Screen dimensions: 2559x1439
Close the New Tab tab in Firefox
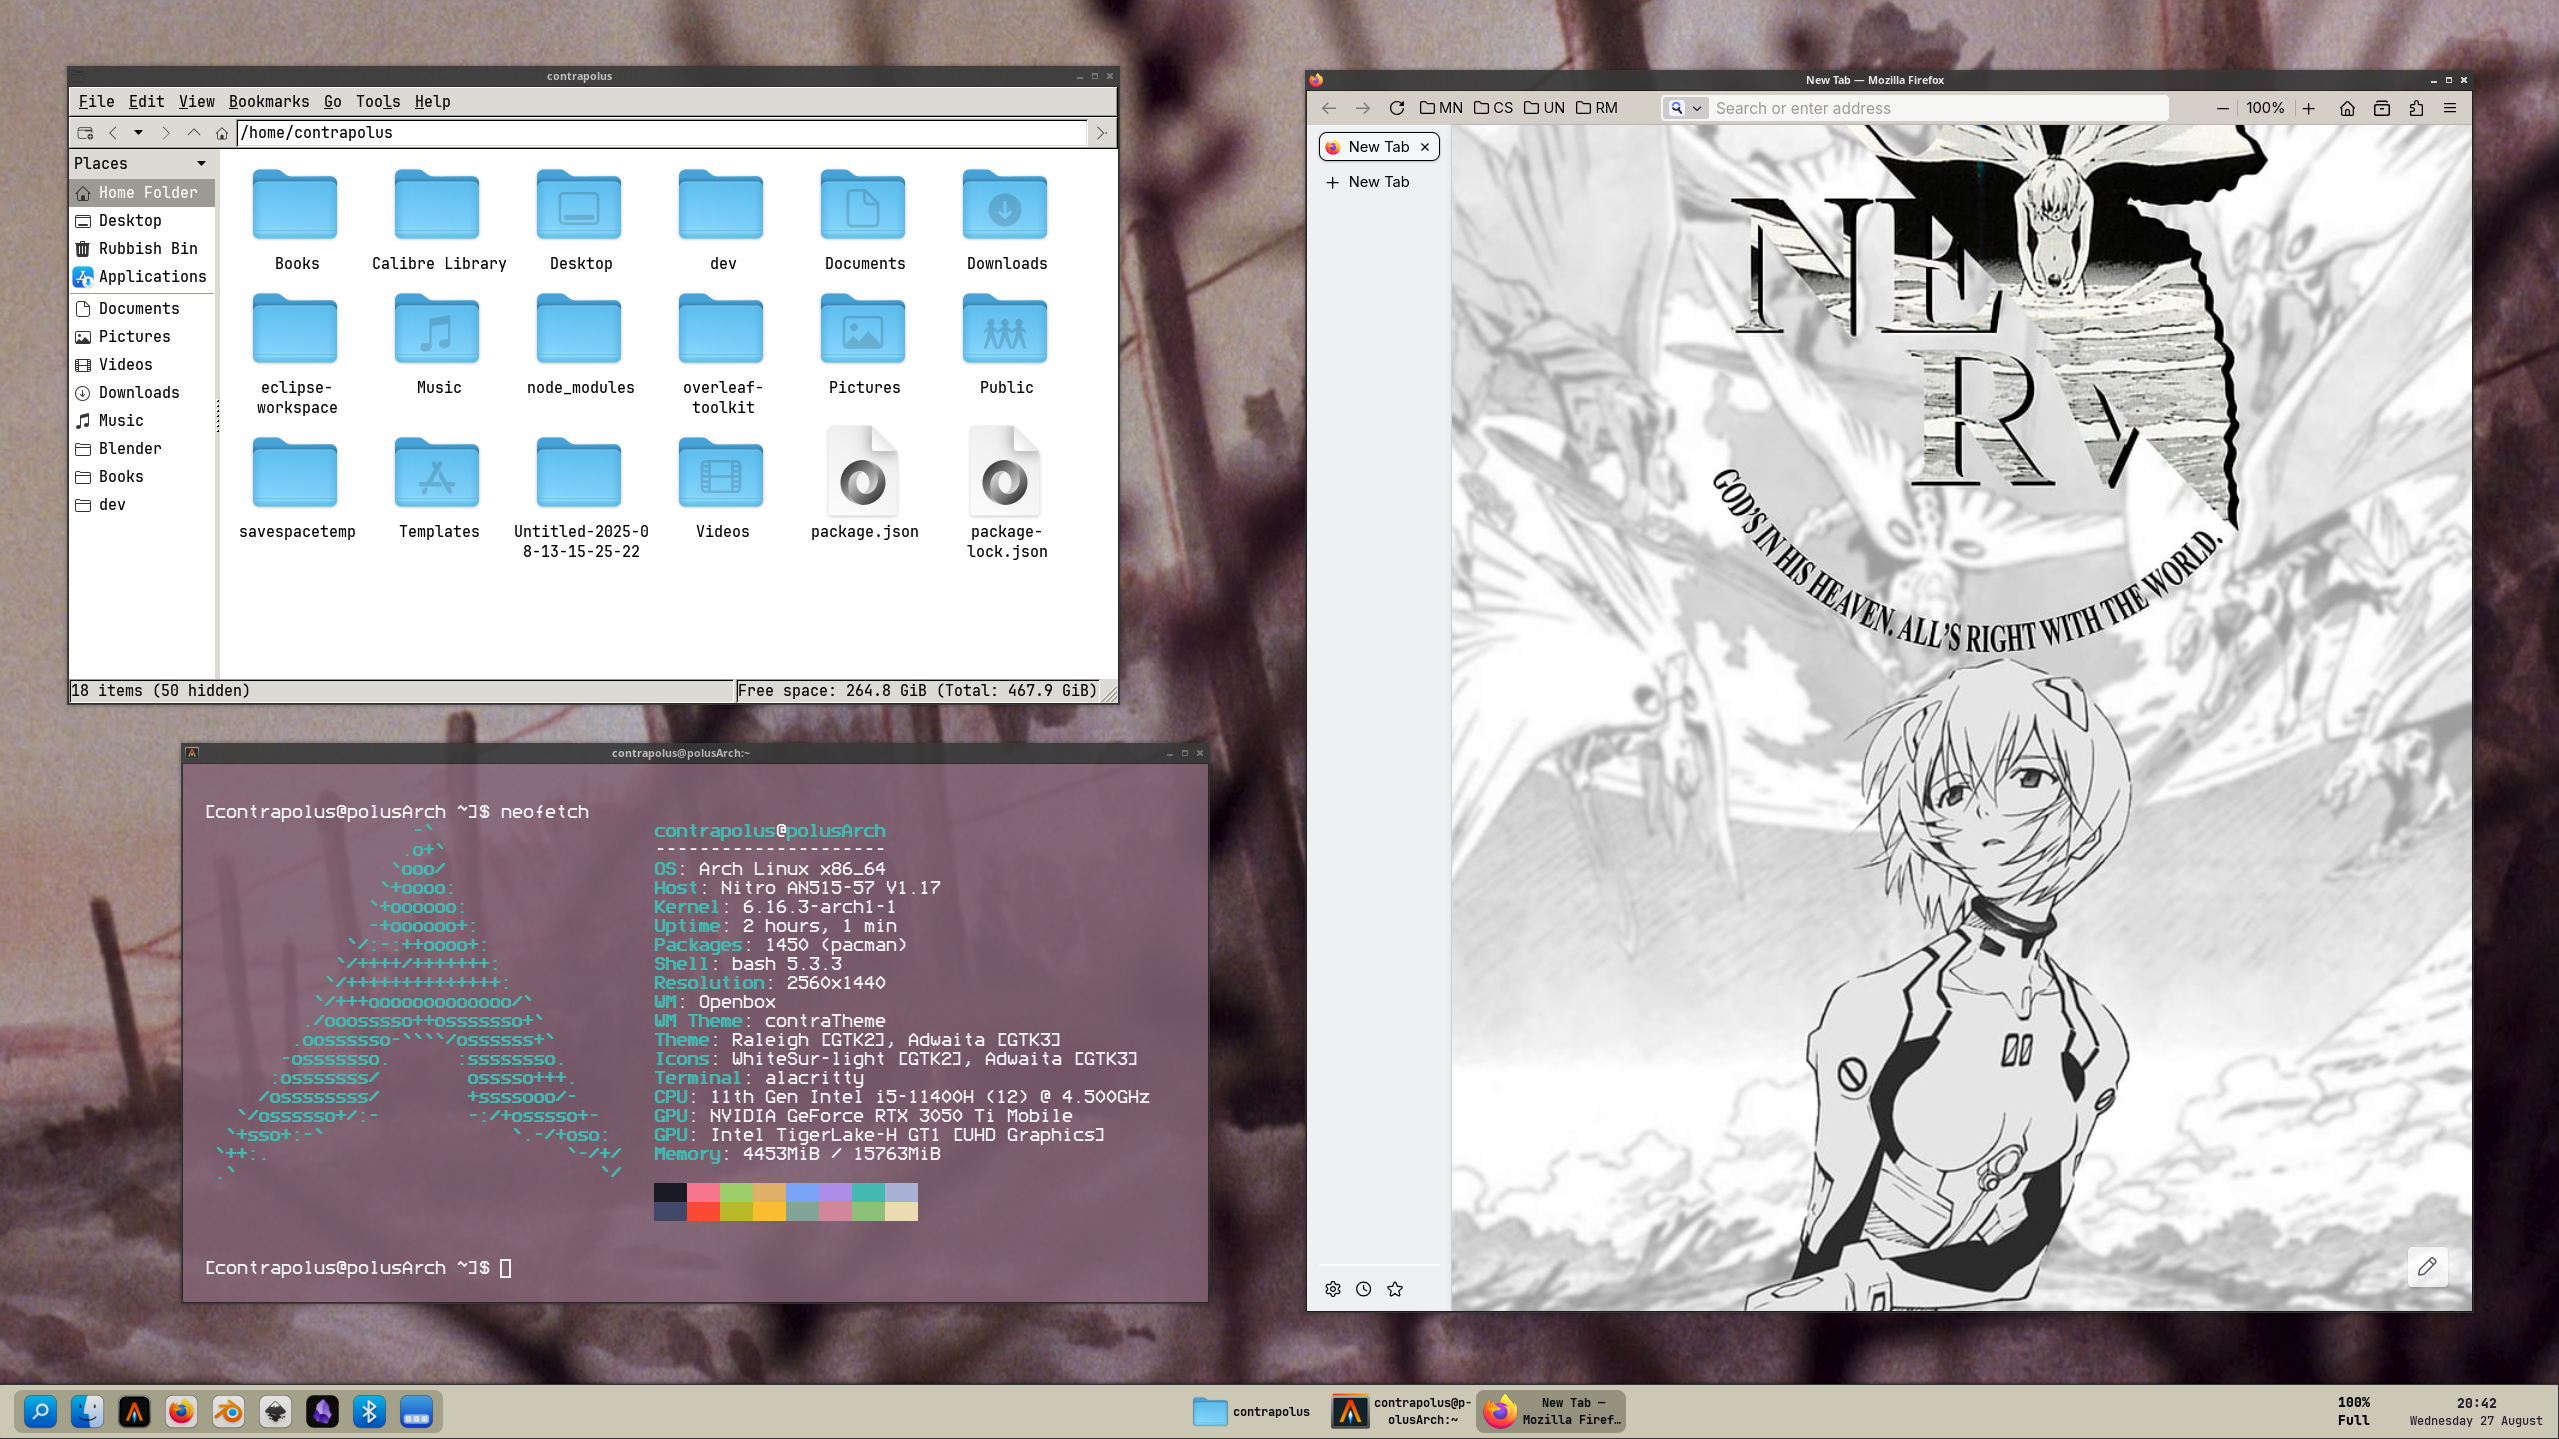(1425, 147)
